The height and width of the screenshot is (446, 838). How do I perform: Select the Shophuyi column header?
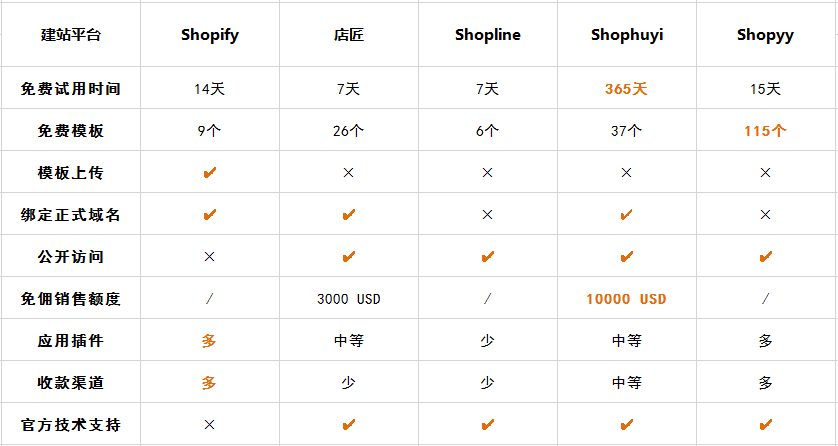[626, 35]
